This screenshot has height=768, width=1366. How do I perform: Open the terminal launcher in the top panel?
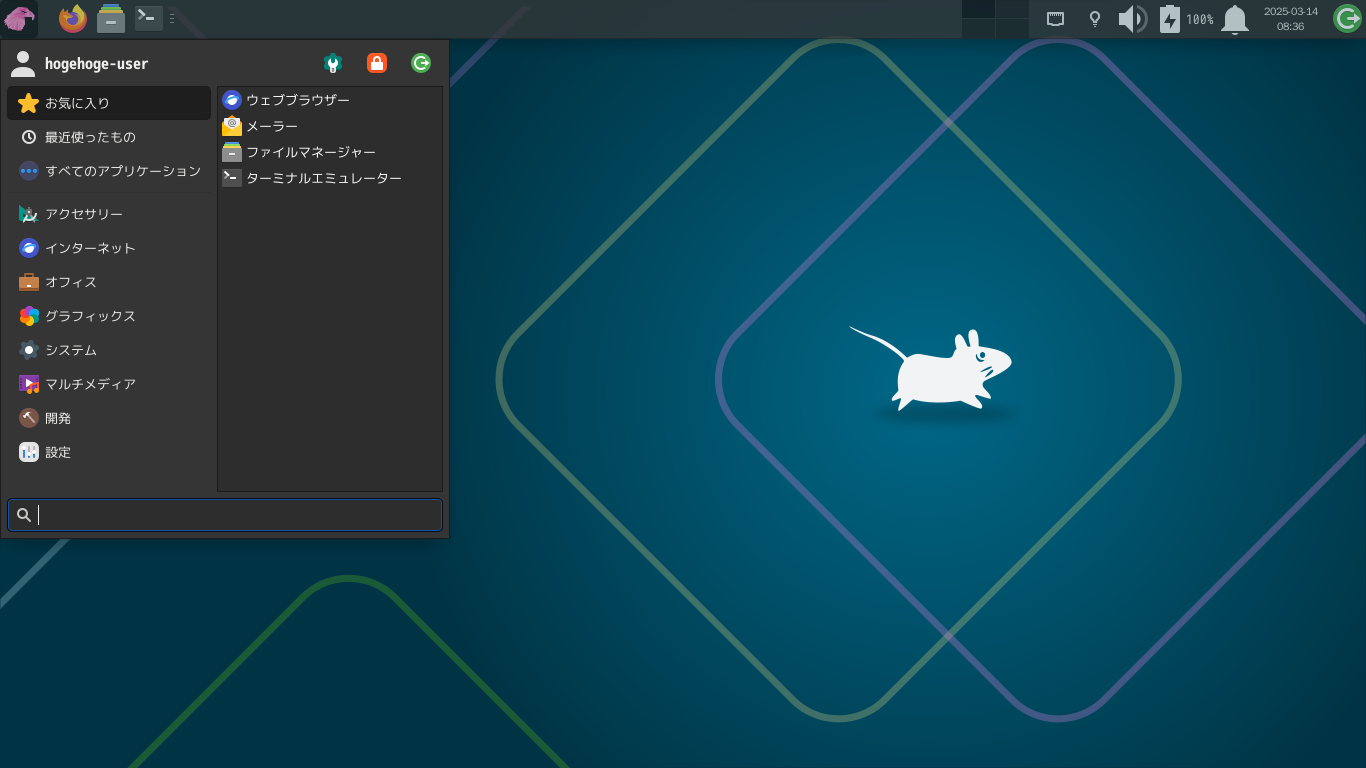(149, 18)
